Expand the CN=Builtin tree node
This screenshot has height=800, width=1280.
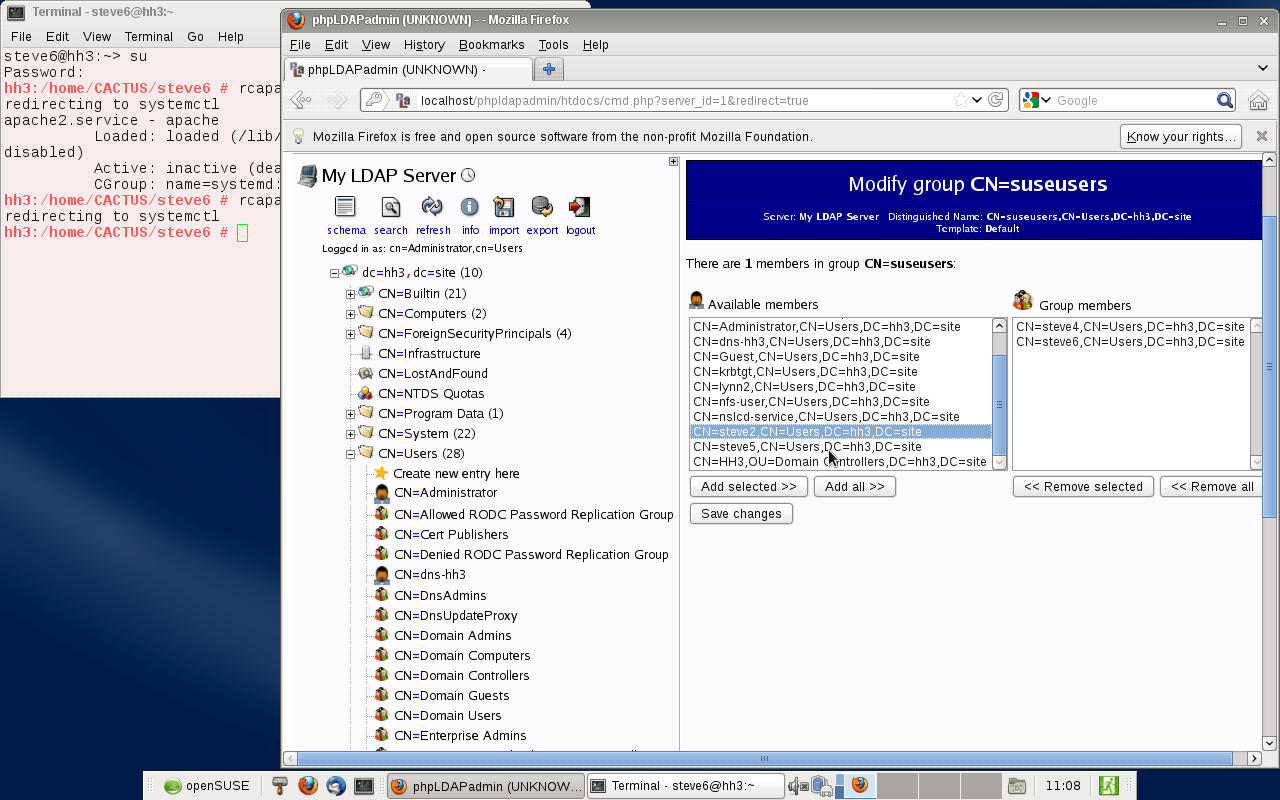click(350, 294)
